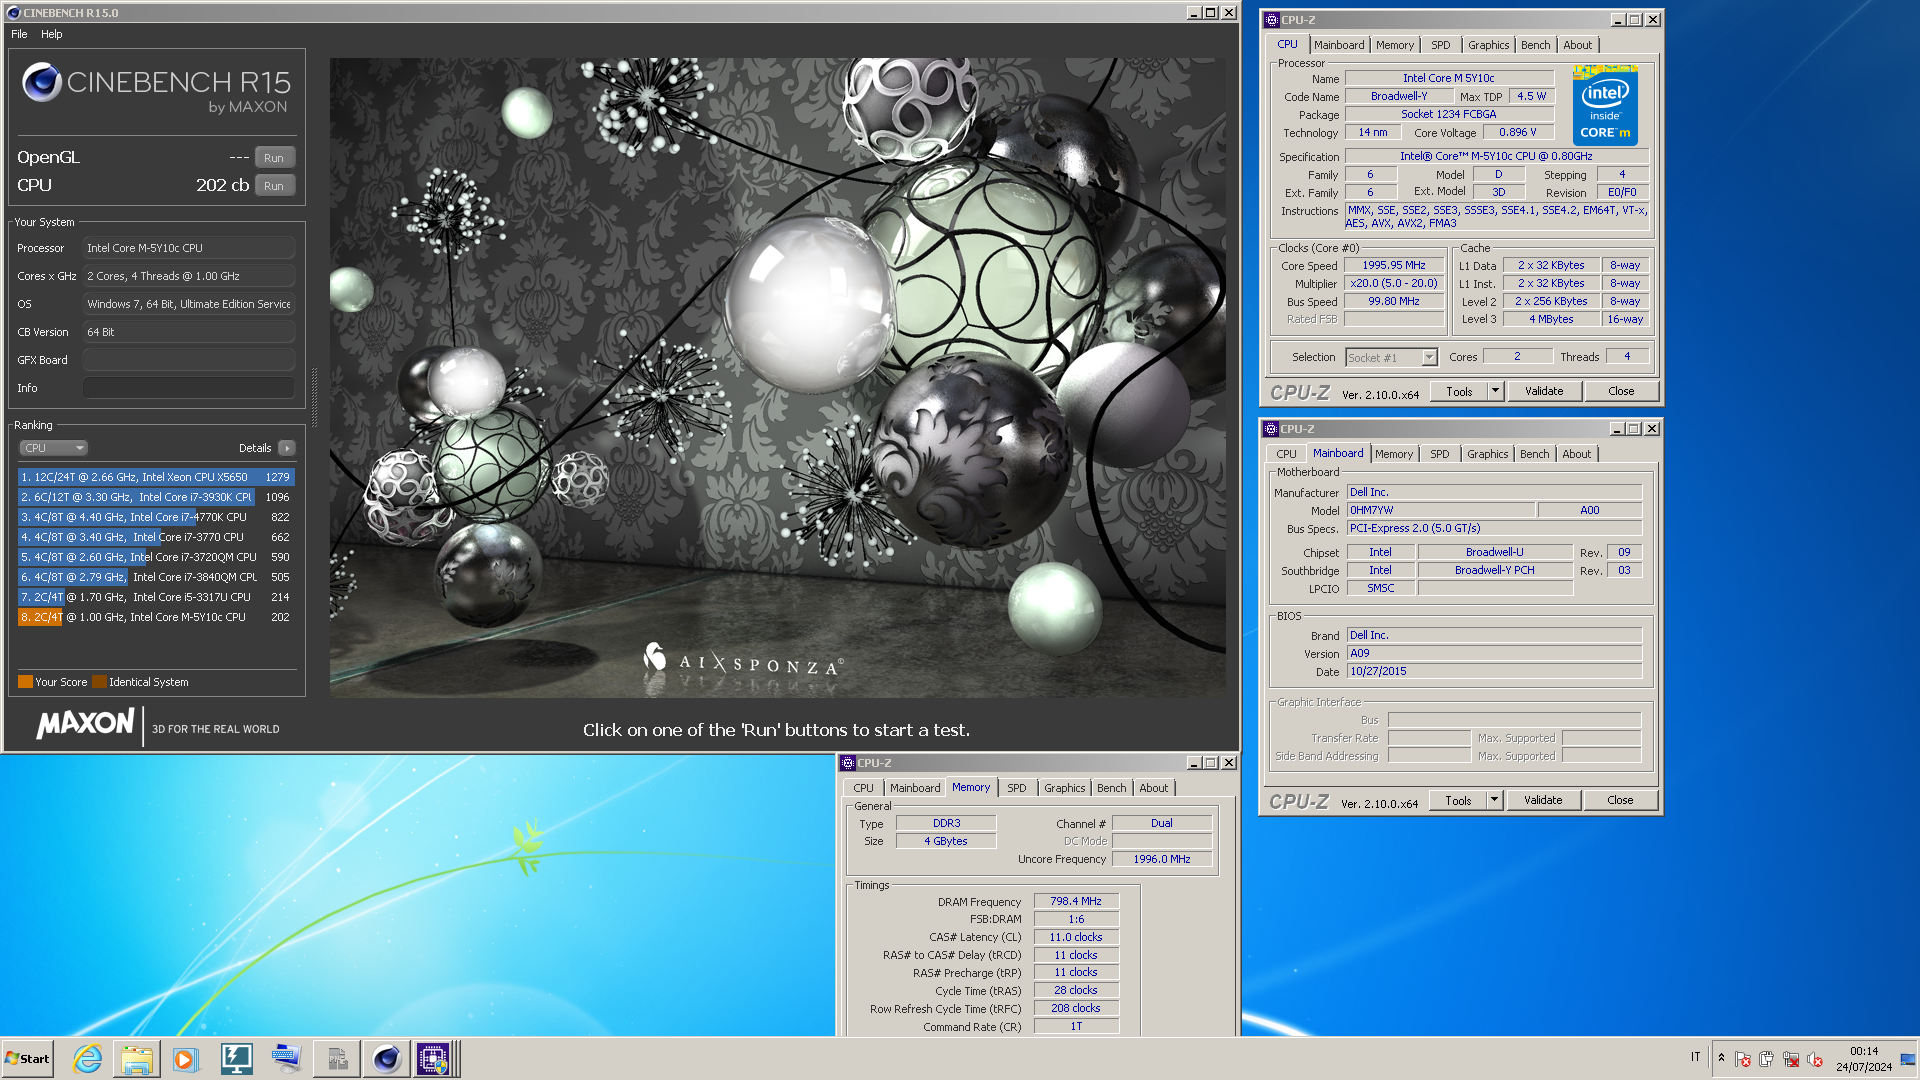This screenshot has height=1080, width=1920.
Task: Run the CPU benchmark
Action: (274, 186)
